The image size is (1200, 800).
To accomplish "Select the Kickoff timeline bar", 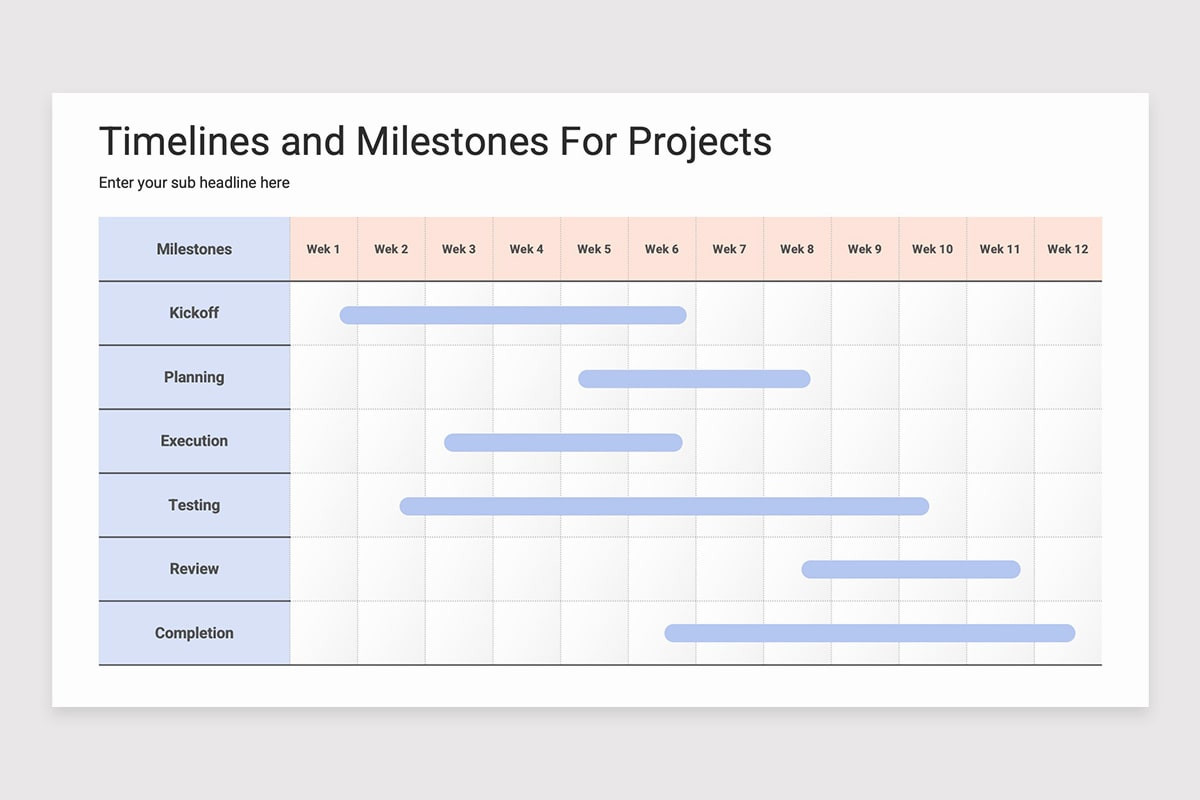I will (513, 315).
